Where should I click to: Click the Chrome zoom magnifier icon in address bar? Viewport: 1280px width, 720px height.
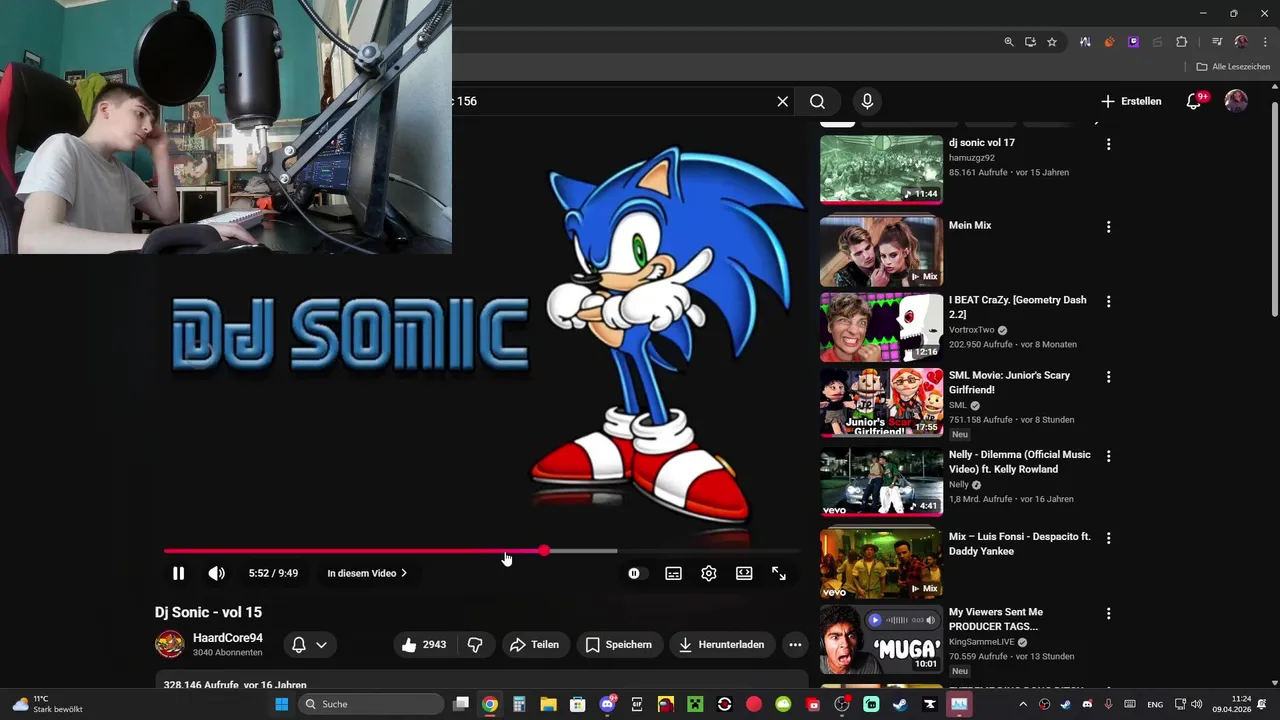click(1009, 42)
